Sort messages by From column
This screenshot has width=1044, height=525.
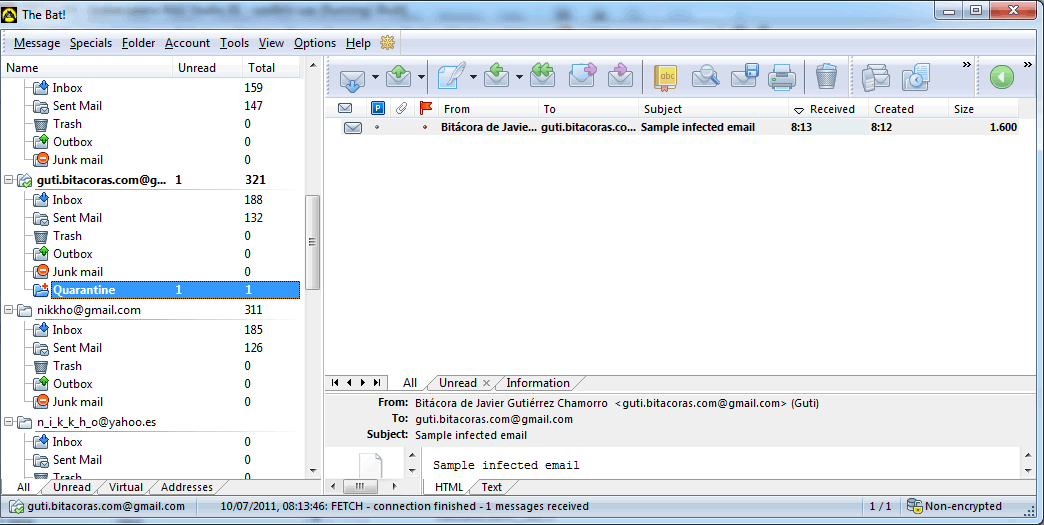[488, 108]
